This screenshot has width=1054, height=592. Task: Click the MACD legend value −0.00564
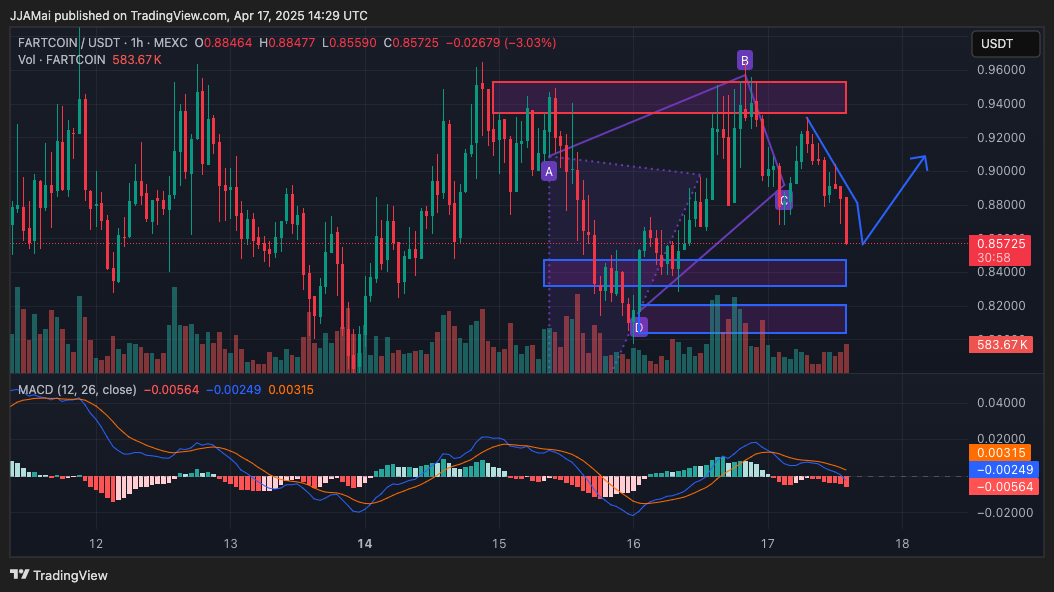pos(171,390)
